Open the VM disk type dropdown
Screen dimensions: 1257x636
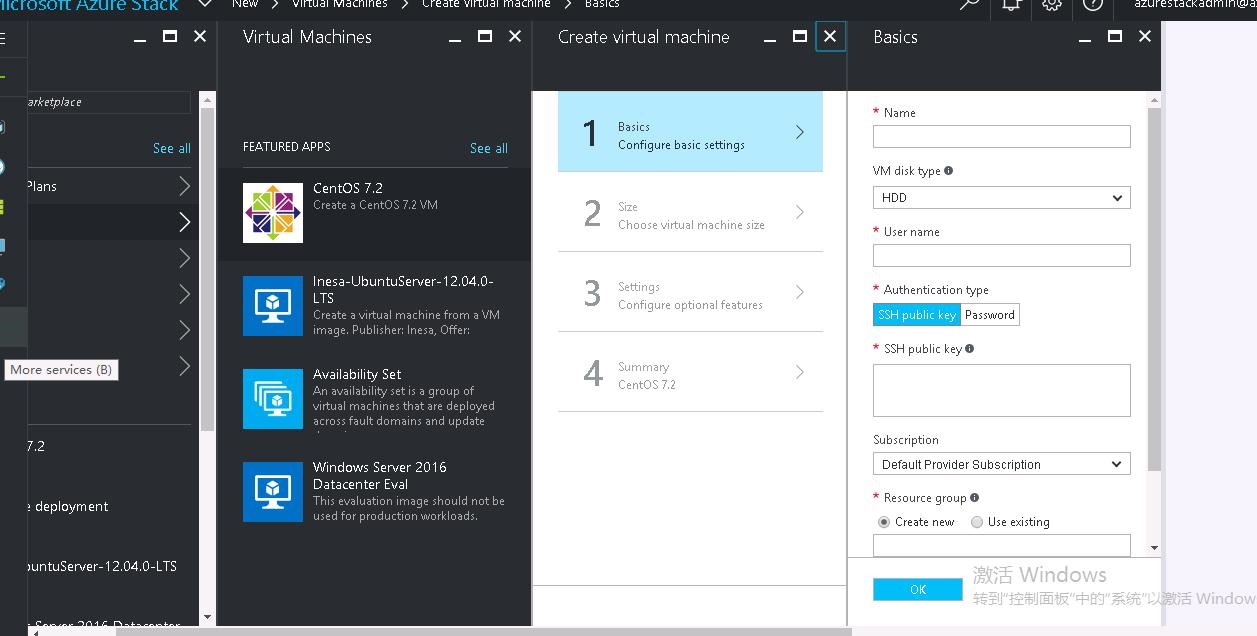(1002, 198)
